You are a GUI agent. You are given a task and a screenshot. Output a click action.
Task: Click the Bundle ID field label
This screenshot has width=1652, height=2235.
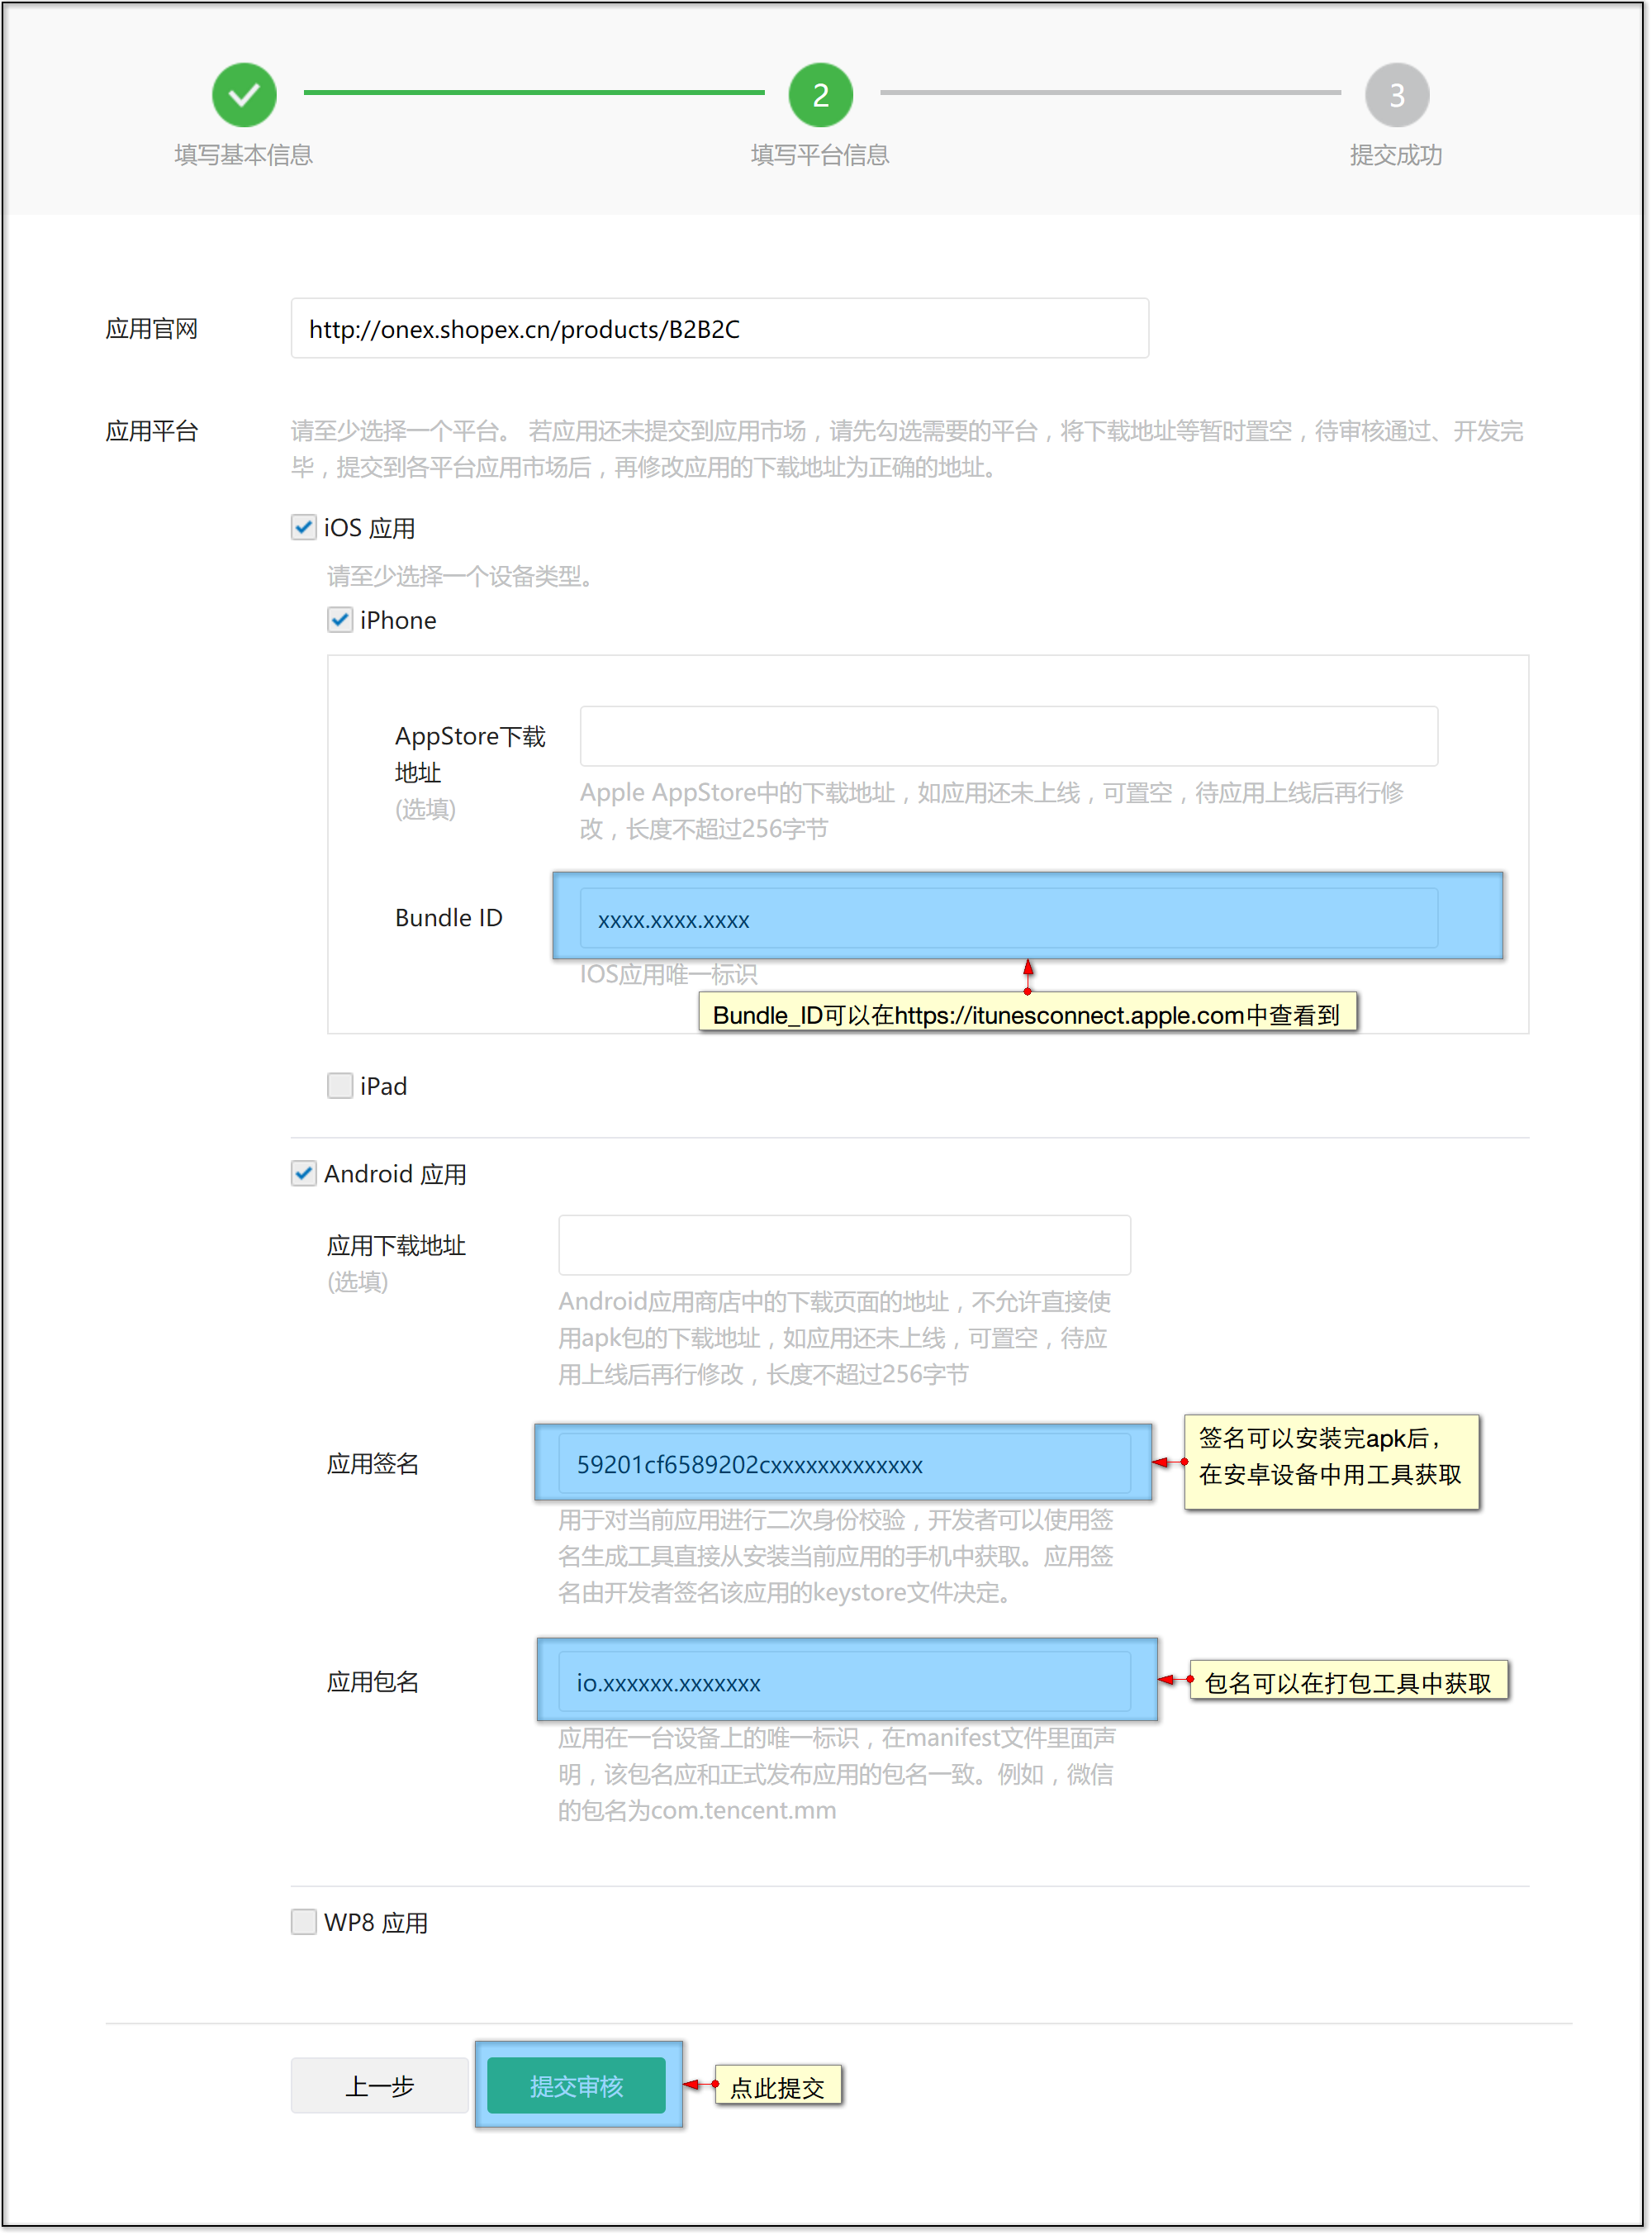(x=449, y=918)
